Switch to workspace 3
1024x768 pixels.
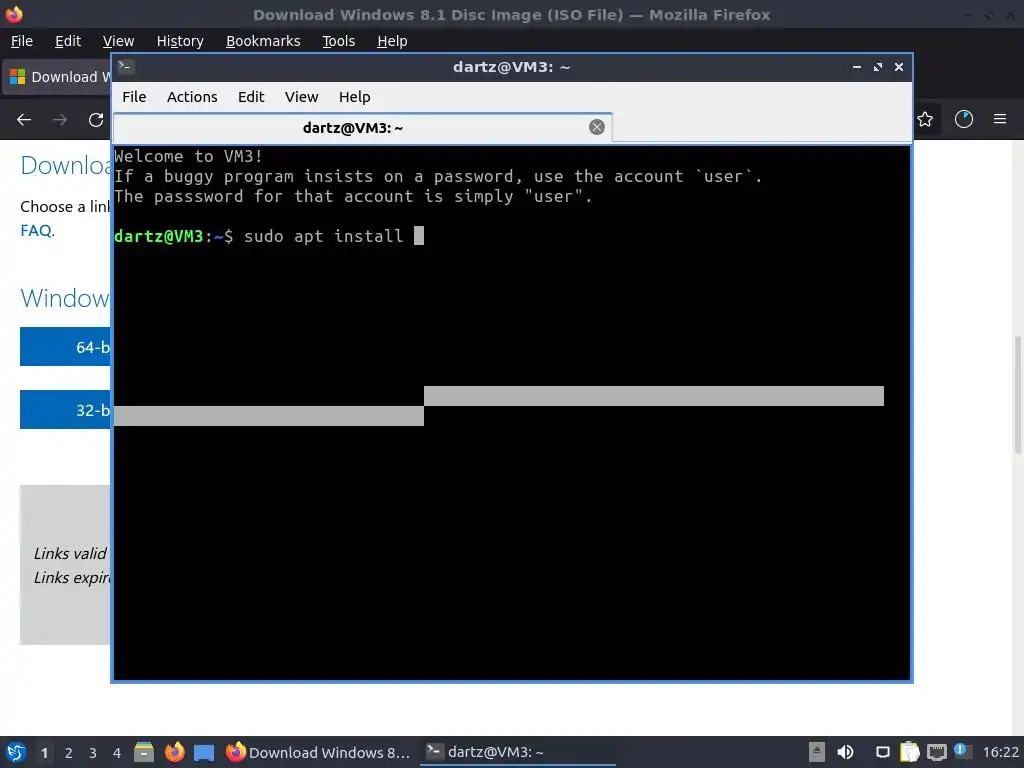(93, 753)
